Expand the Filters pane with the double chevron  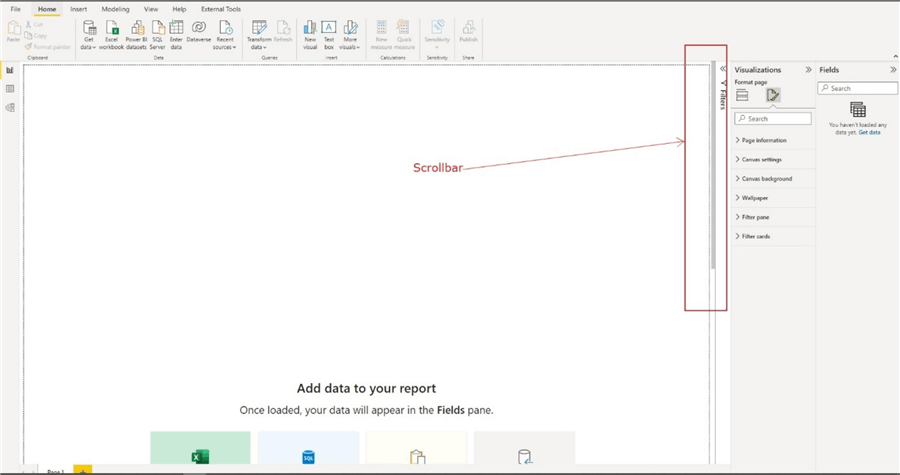coord(723,69)
